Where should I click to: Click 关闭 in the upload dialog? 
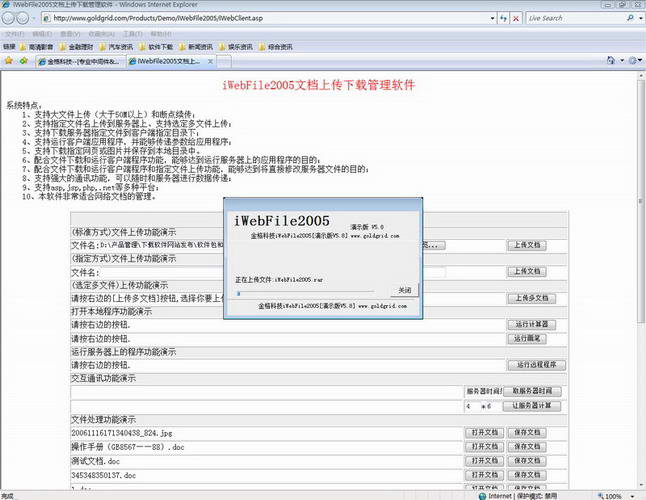[x=404, y=290]
